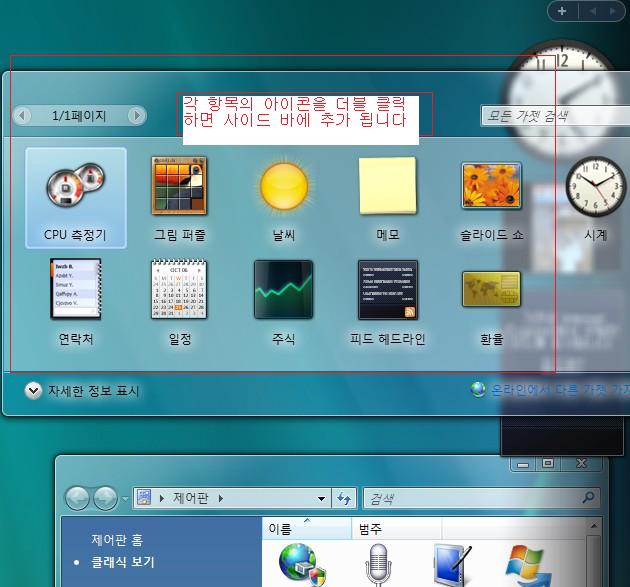Image resolution: width=630 pixels, height=587 pixels.
Task: Click the 제어판 breadcrumb in address bar
Action: (190, 498)
